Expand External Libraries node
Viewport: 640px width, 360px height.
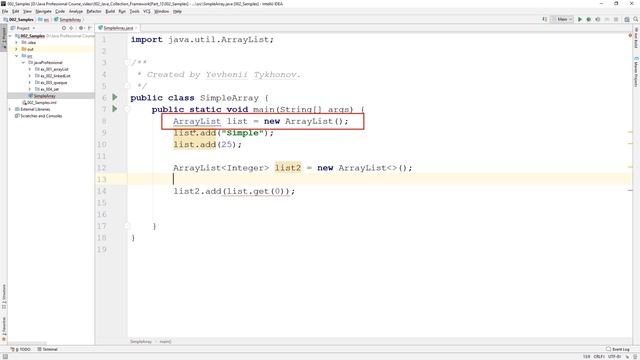point(11,109)
